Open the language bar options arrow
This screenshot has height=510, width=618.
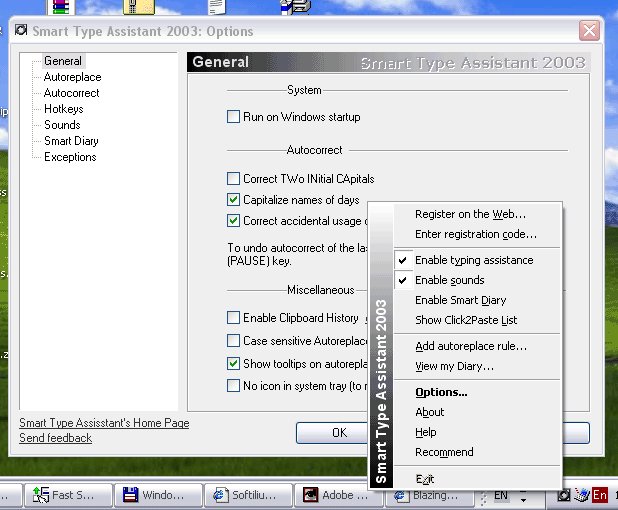[523, 499]
